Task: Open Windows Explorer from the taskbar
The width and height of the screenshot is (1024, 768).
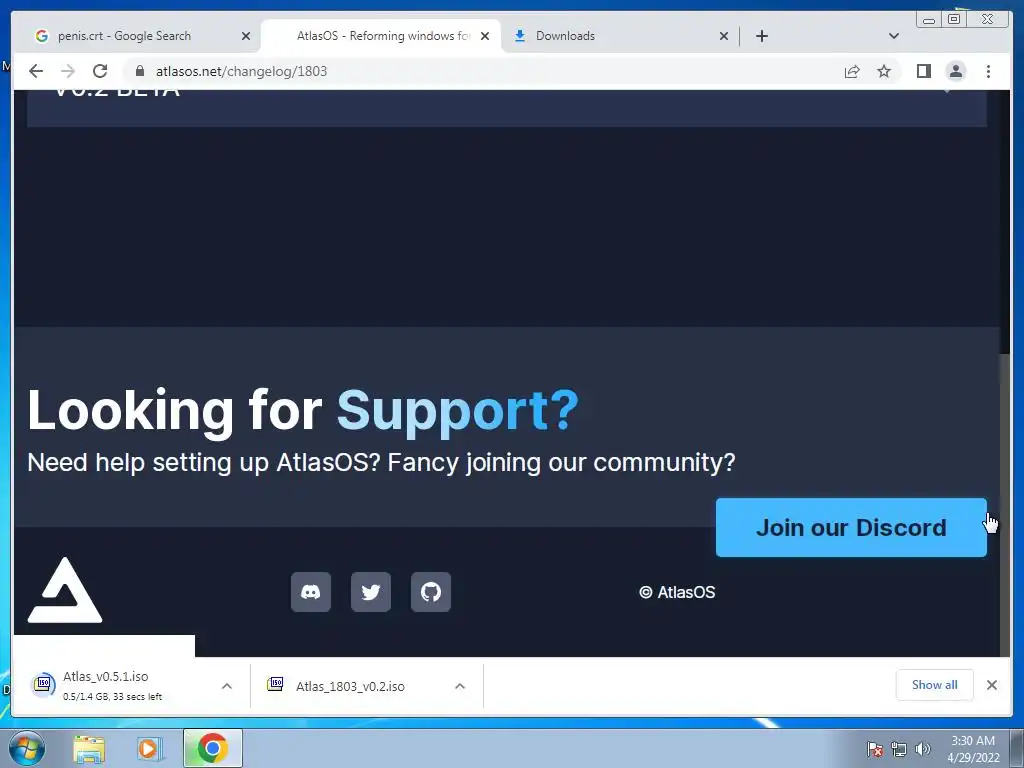Action: click(89, 748)
